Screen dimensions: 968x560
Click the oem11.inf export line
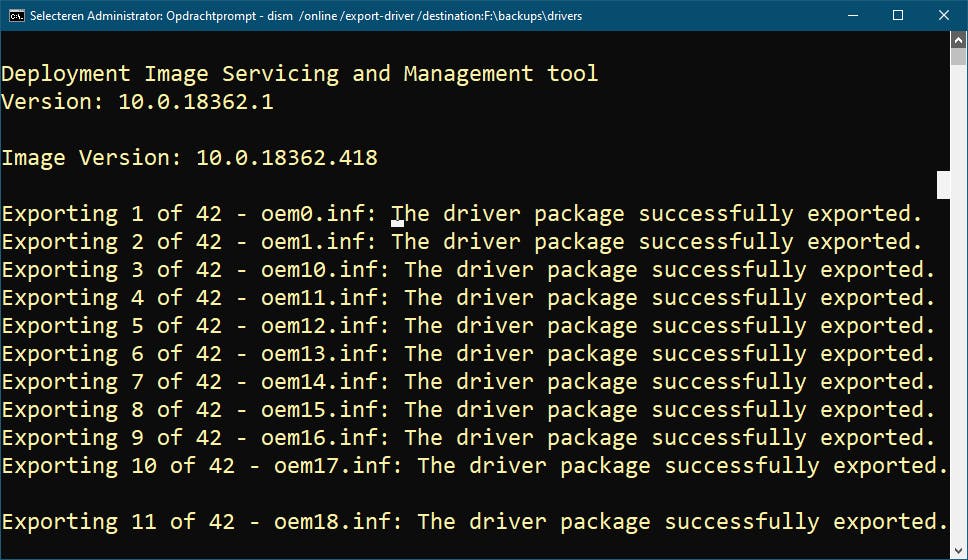(468, 298)
